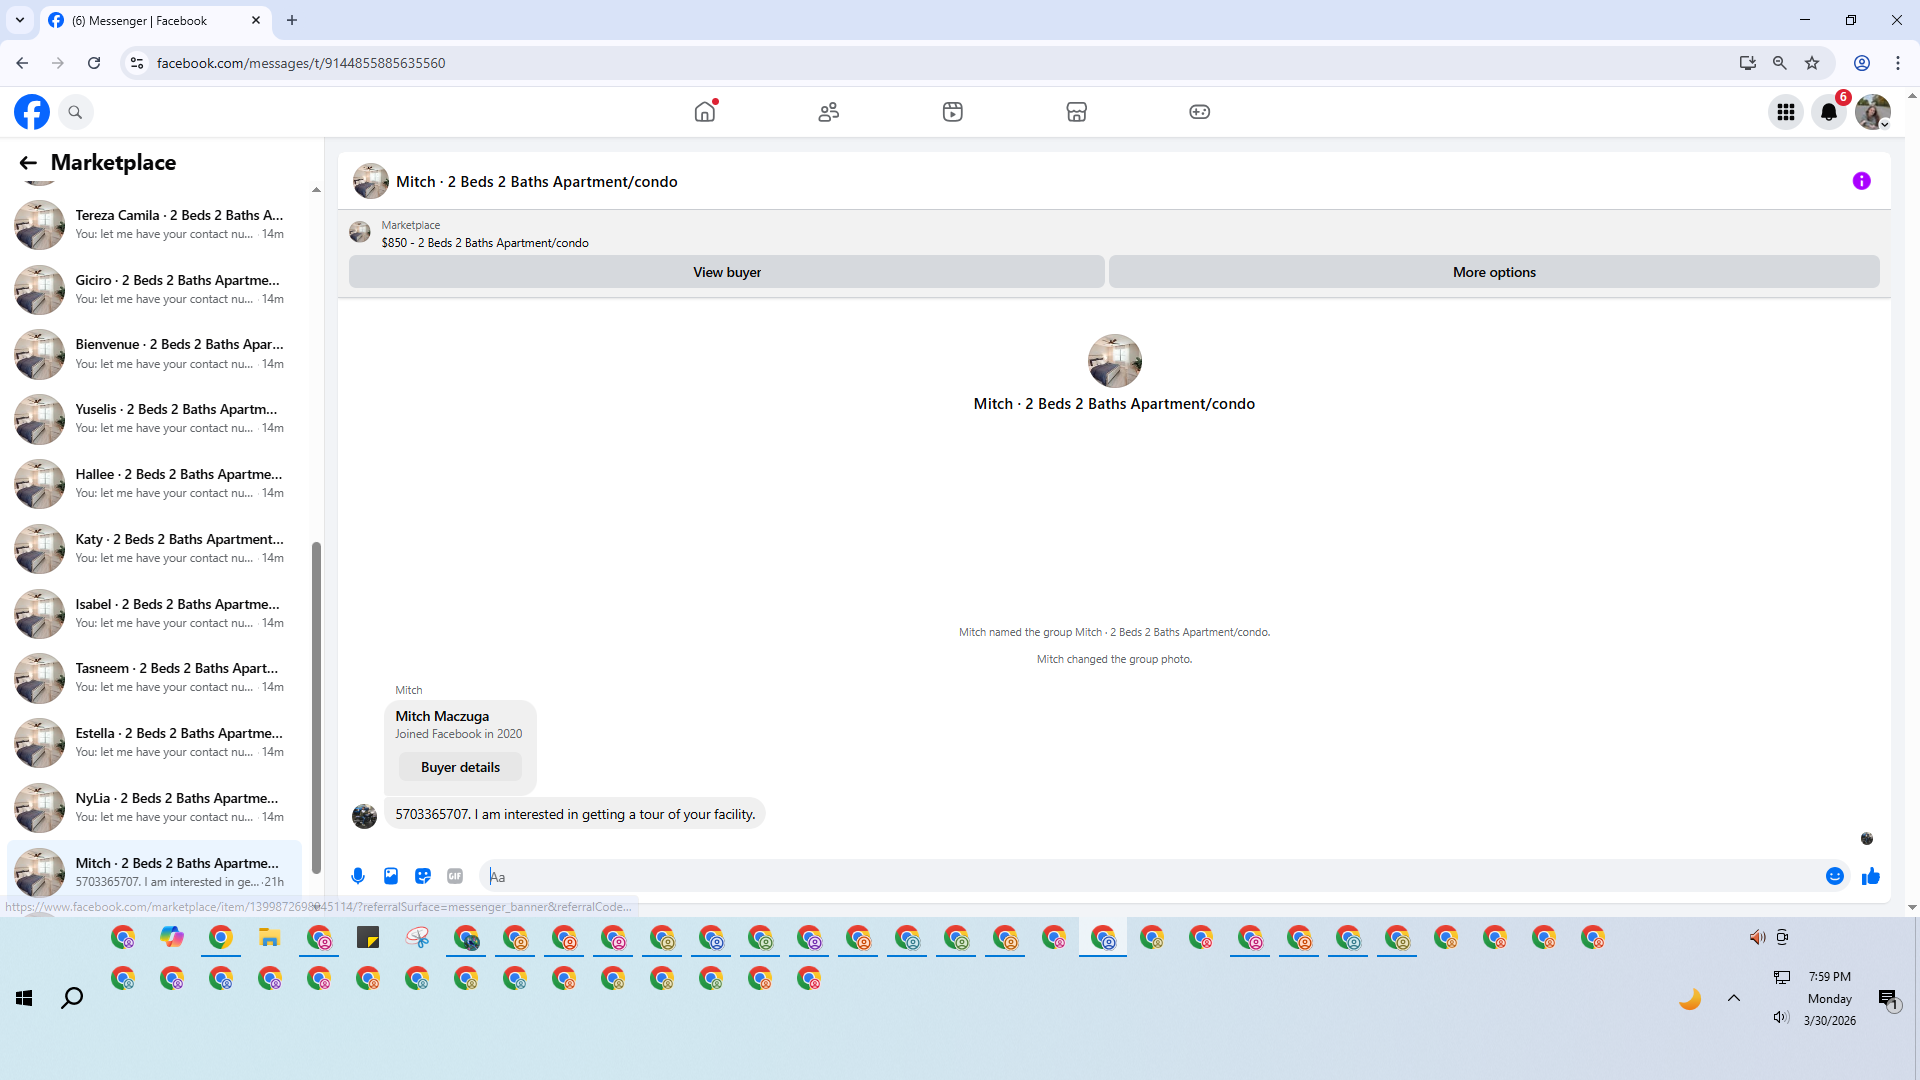Image resolution: width=1920 pixels, height=1080 pixels.
Task: Go to Marketplace tab in top navigation
Action: (x=1076, y=112)
